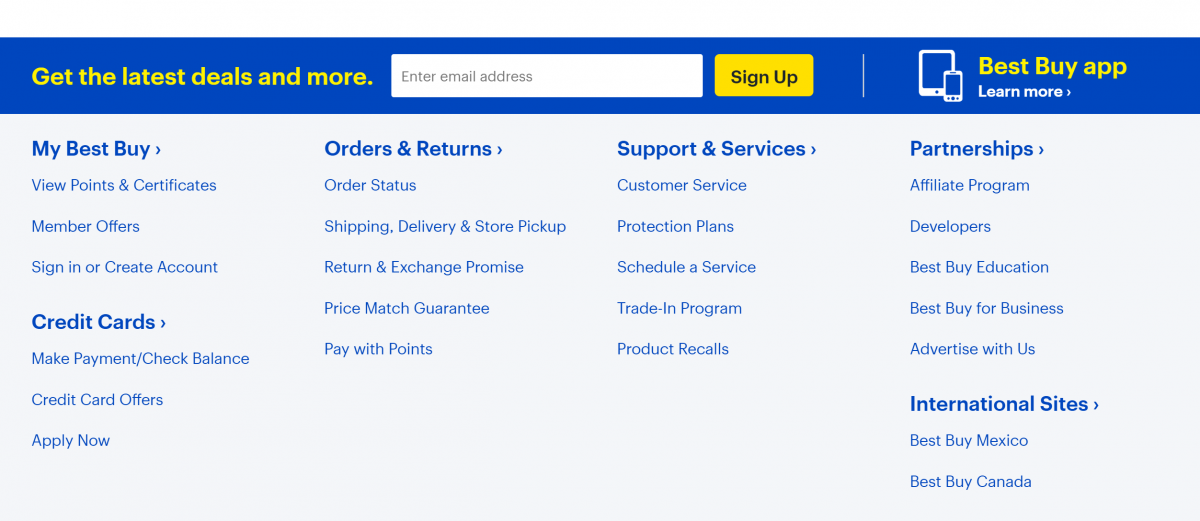Open the Support & Services heading
The height and width of the screenshot is (521, 1200).
(x=716, y=149)
